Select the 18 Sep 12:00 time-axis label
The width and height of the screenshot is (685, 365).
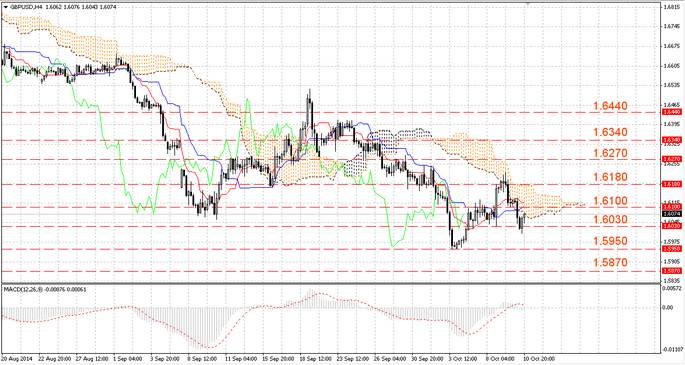coord(315,359)
